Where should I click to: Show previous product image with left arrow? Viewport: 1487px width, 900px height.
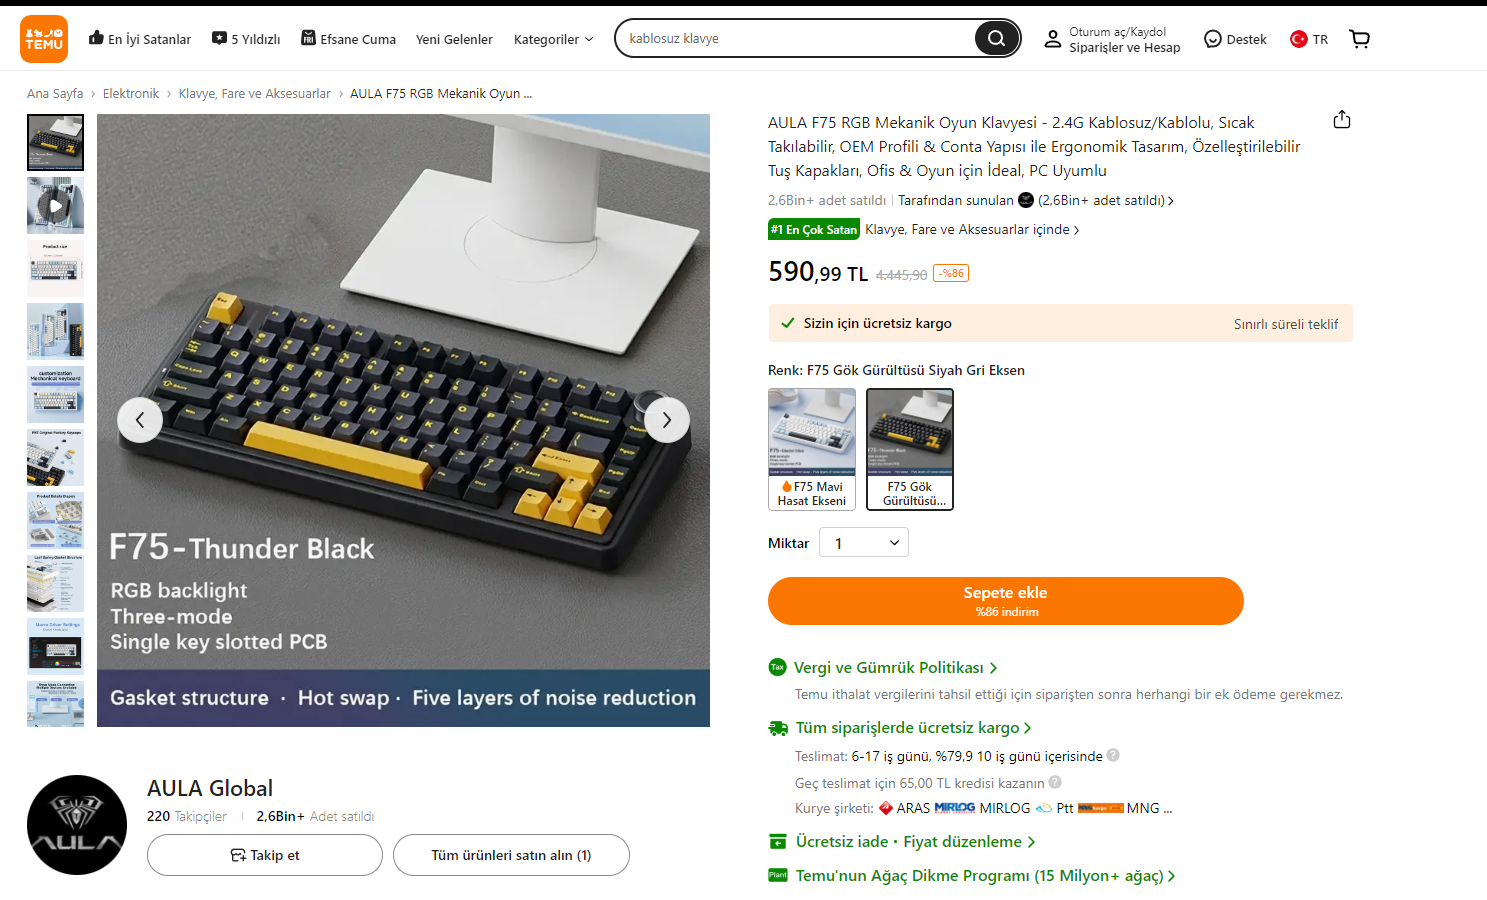[140, 420]
